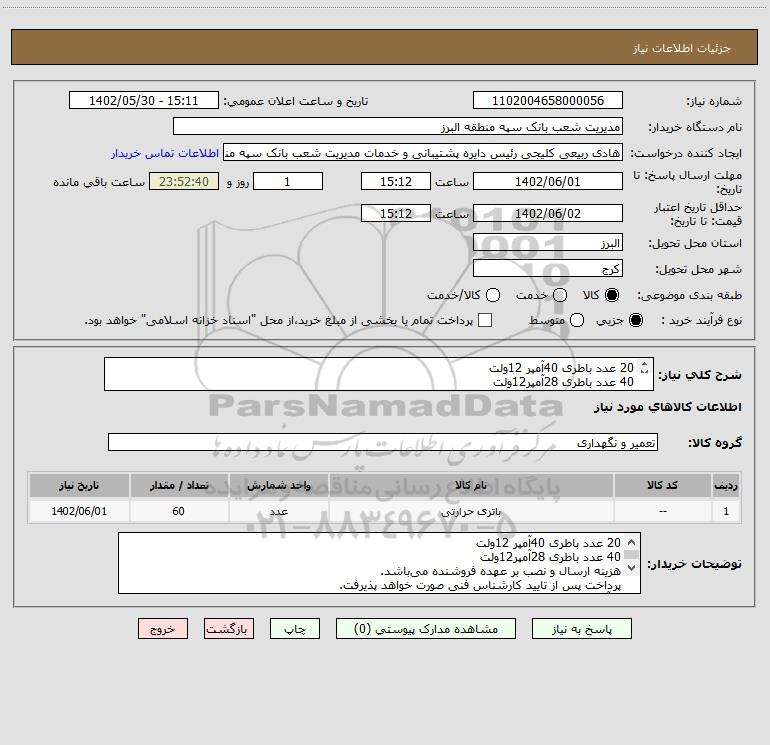Click the table date cell 1402/06/01

(x=79, y=511)
